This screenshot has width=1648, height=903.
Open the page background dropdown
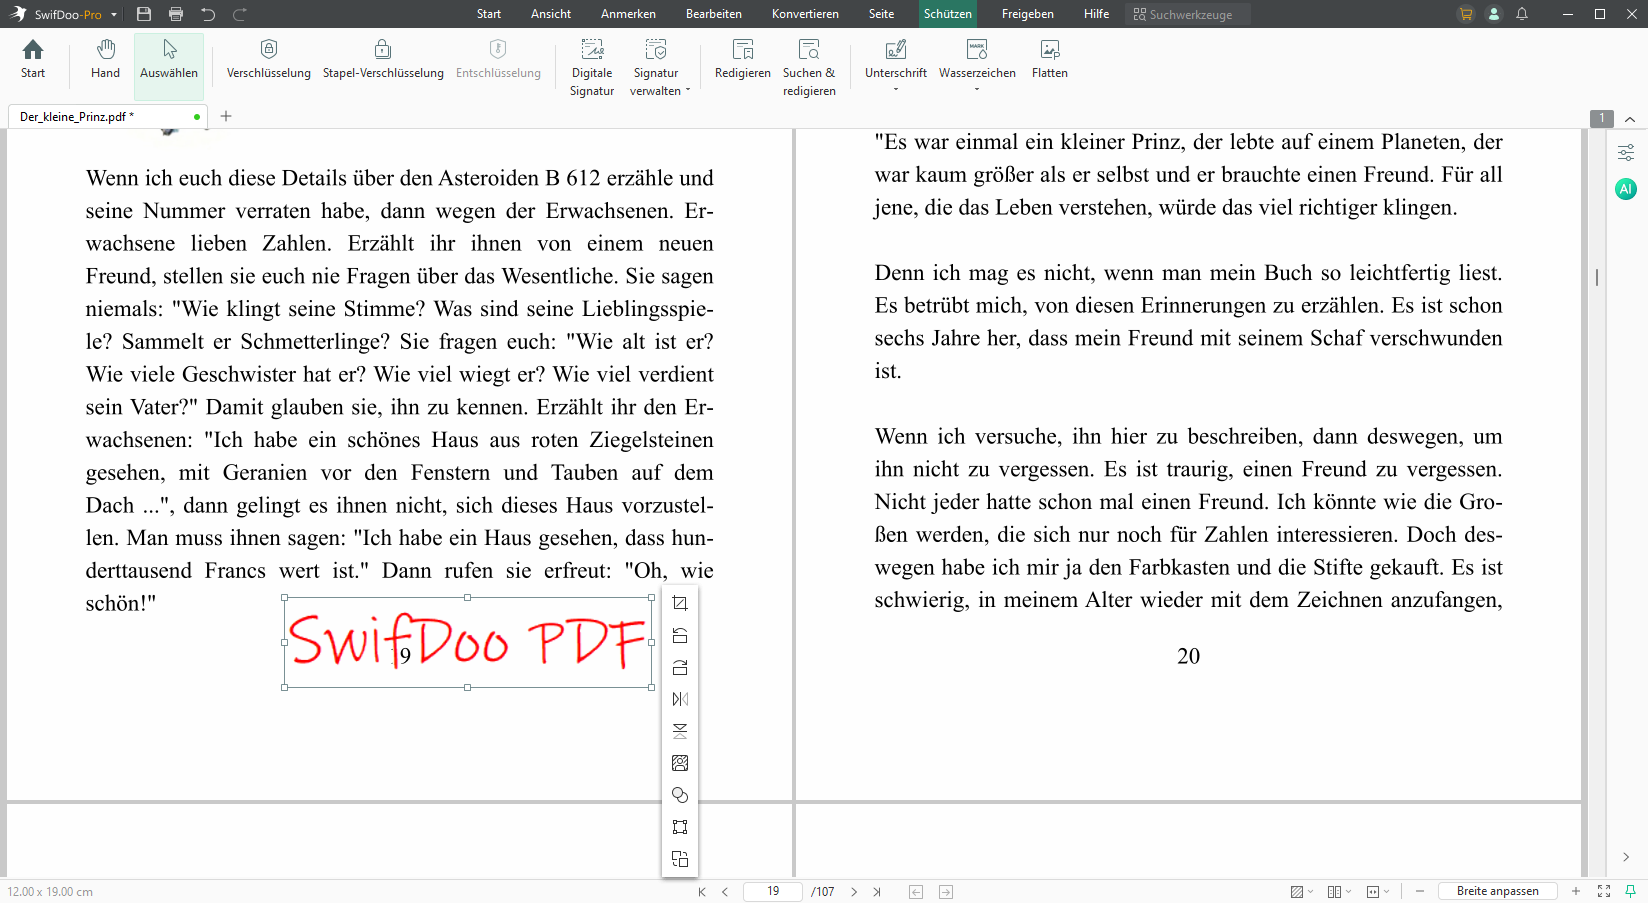(1301, 891)
